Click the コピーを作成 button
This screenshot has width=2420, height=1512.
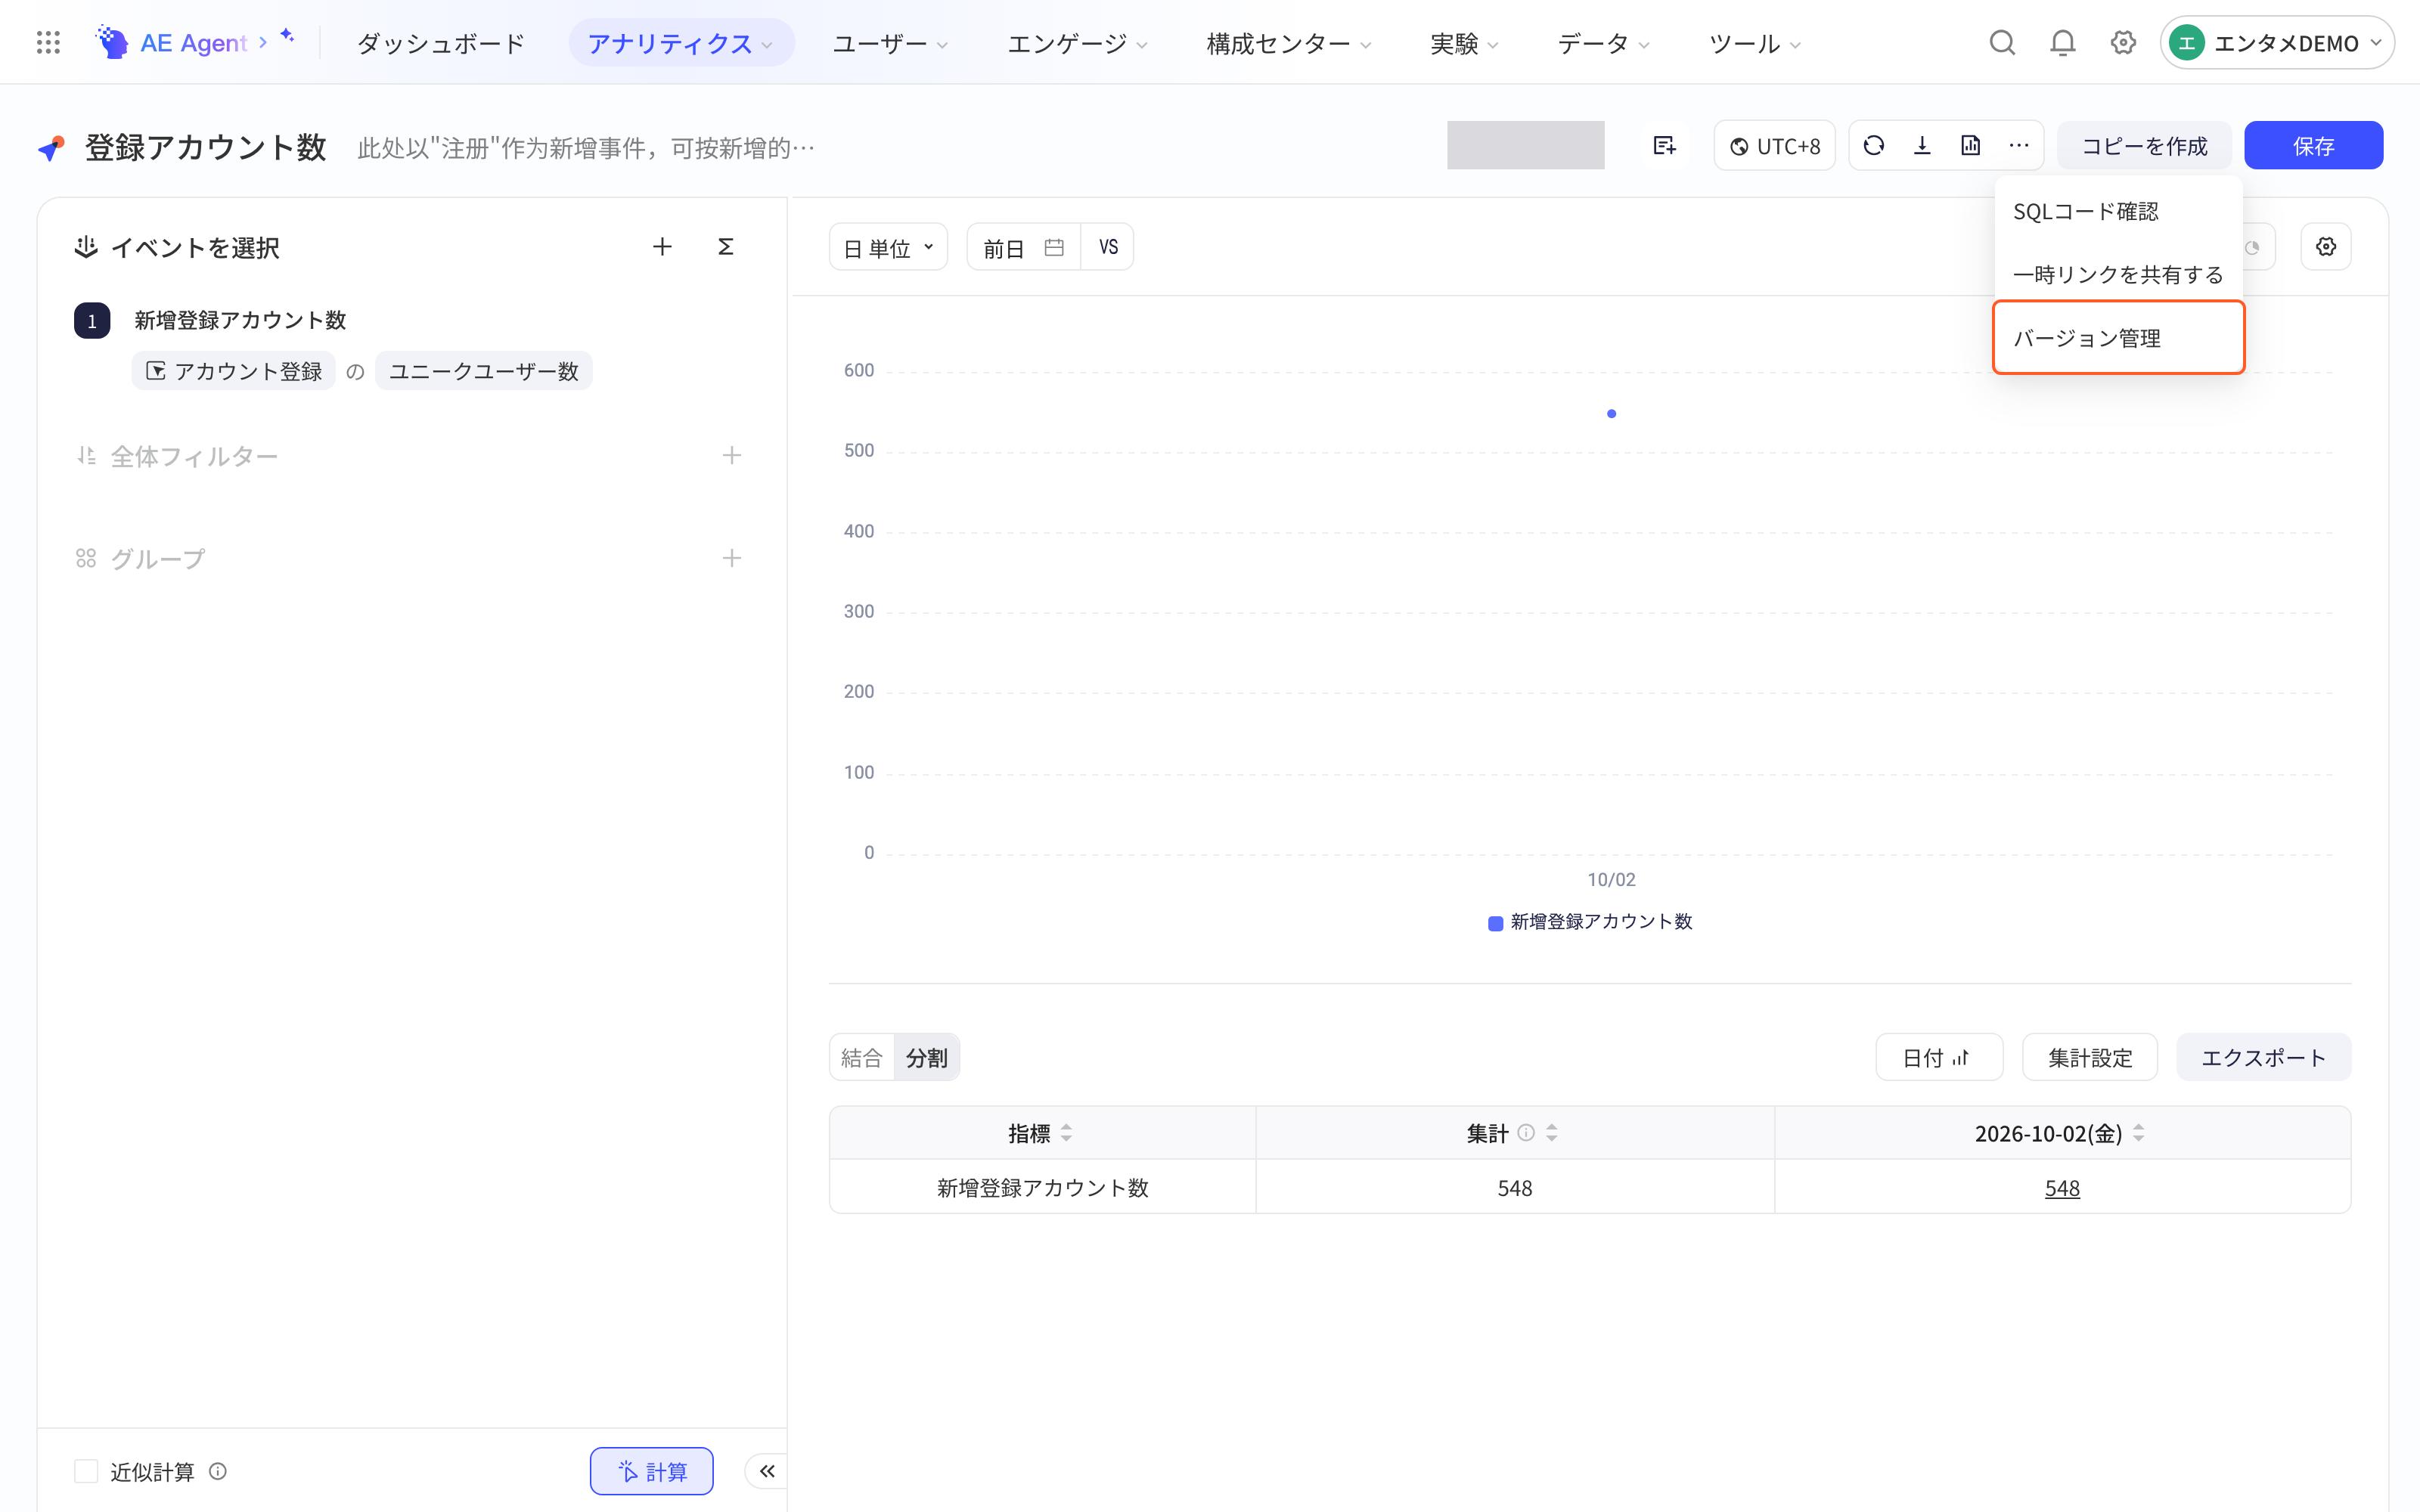click(2144, 146)
